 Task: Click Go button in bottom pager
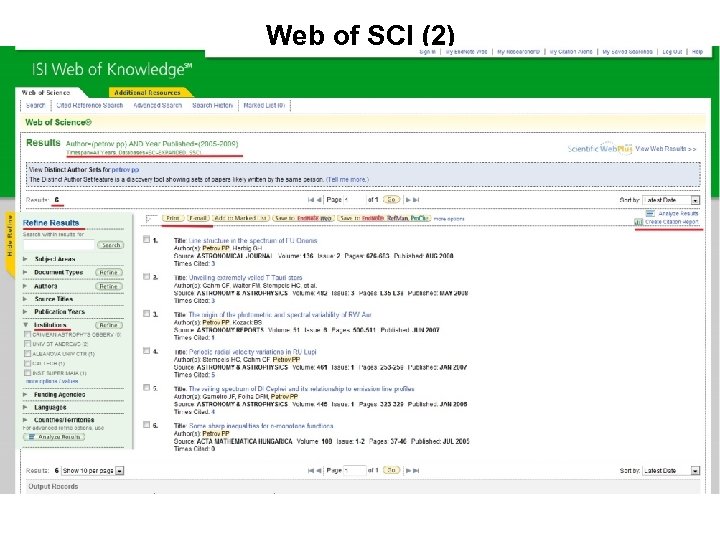pyautogui.click(x=391, y=471)
